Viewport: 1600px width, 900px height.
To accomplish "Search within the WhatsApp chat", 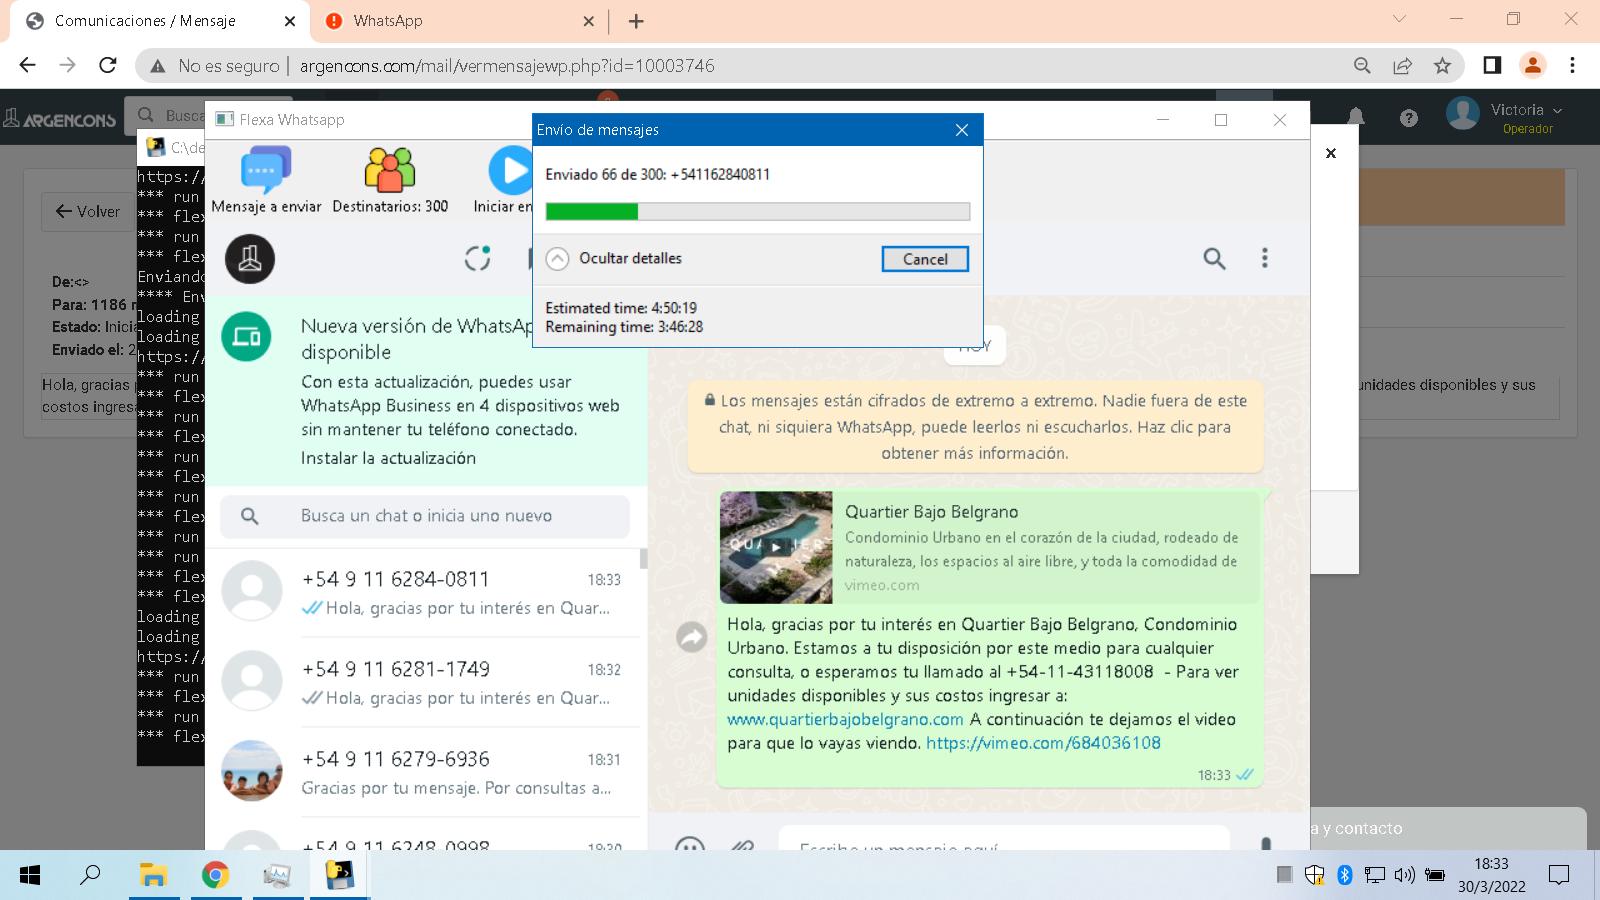I will (1214, 259).
